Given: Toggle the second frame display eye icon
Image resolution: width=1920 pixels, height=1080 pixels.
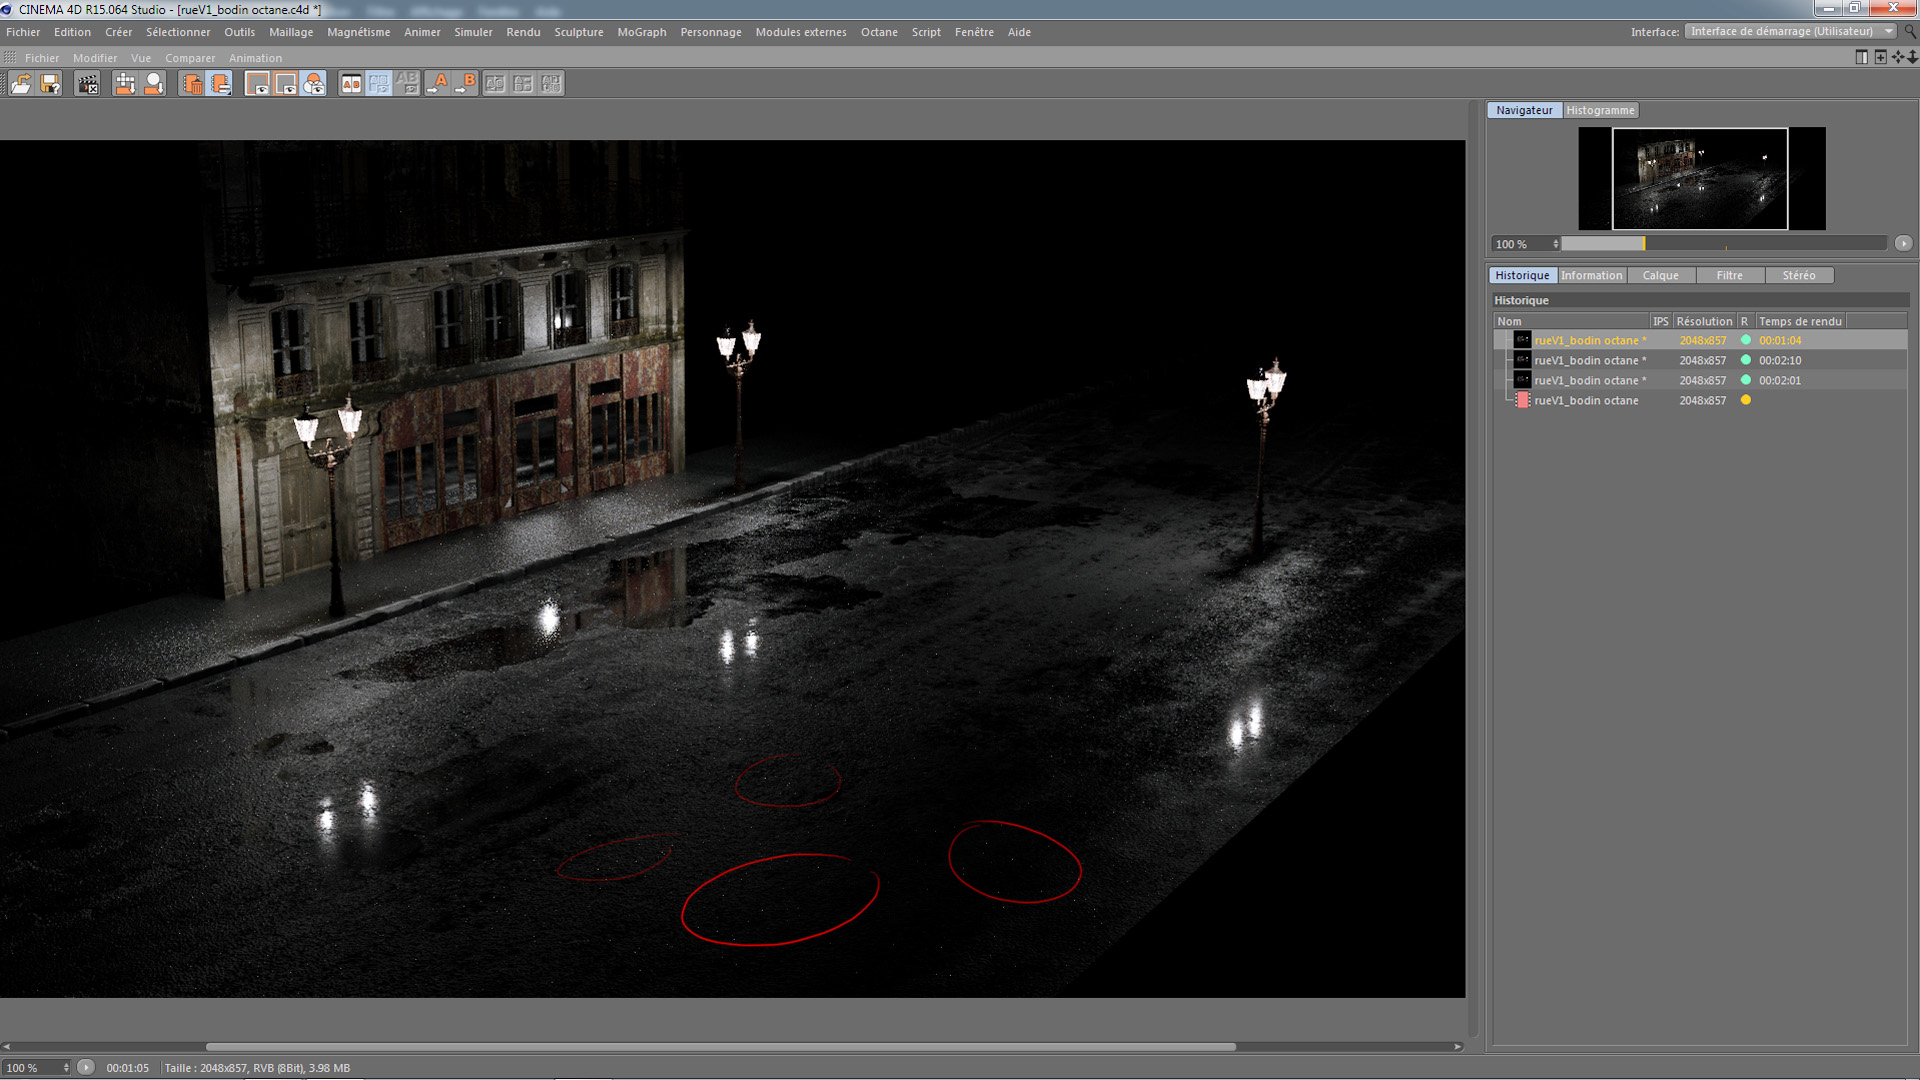Looking at the screenshot, I should [x=285, y=84].
